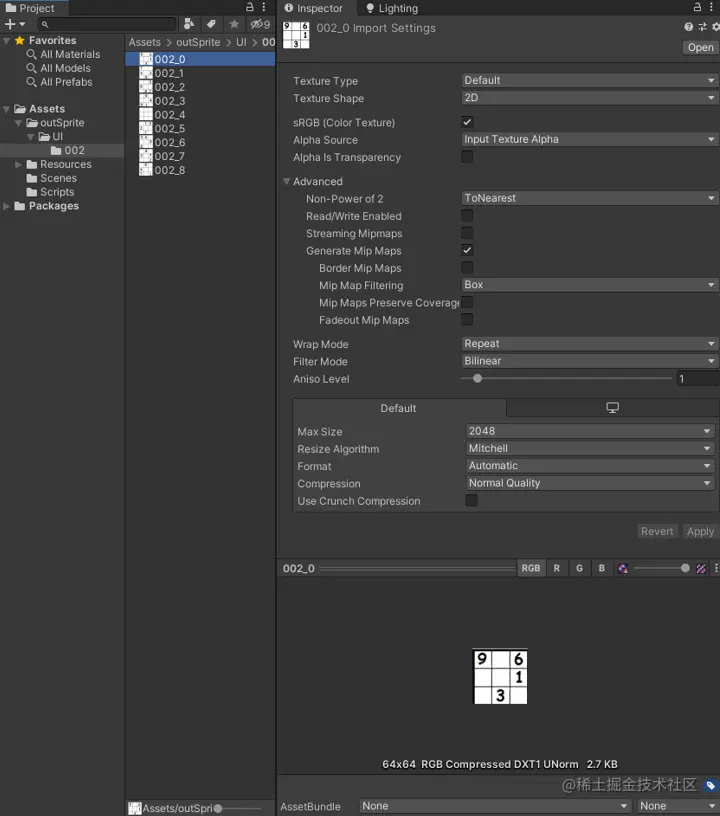Open Max Size dropdown
Viewport: 720px width, 816px height.
590,431
